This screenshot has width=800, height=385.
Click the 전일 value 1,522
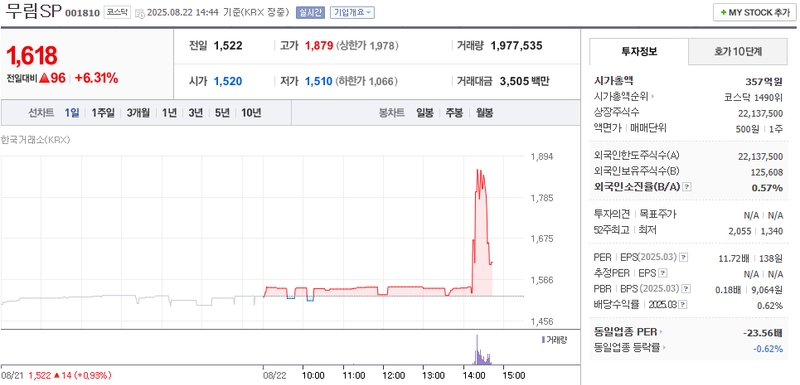click(228, 46)
